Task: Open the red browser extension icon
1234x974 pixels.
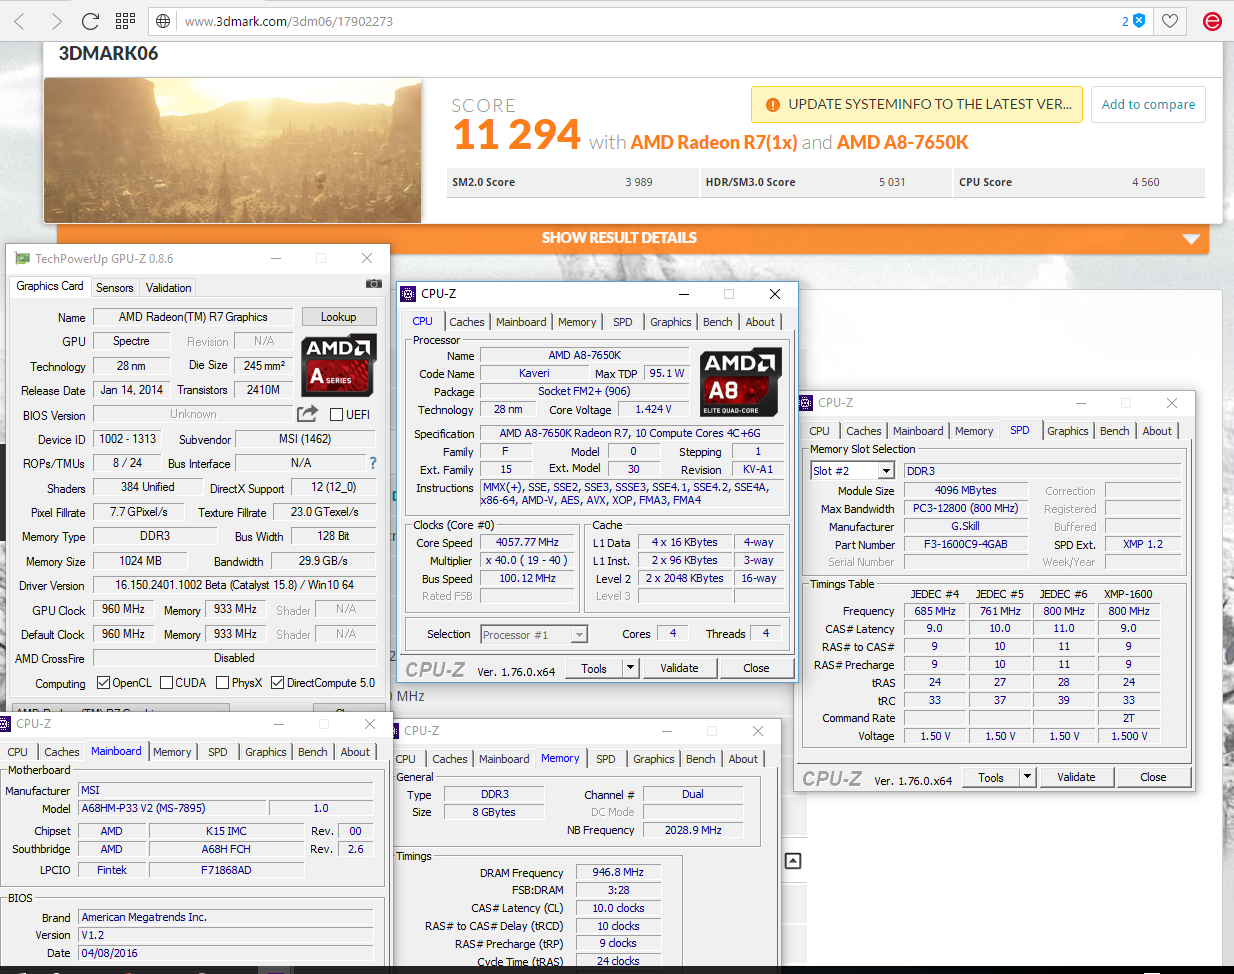Action: click(1212, 21)
